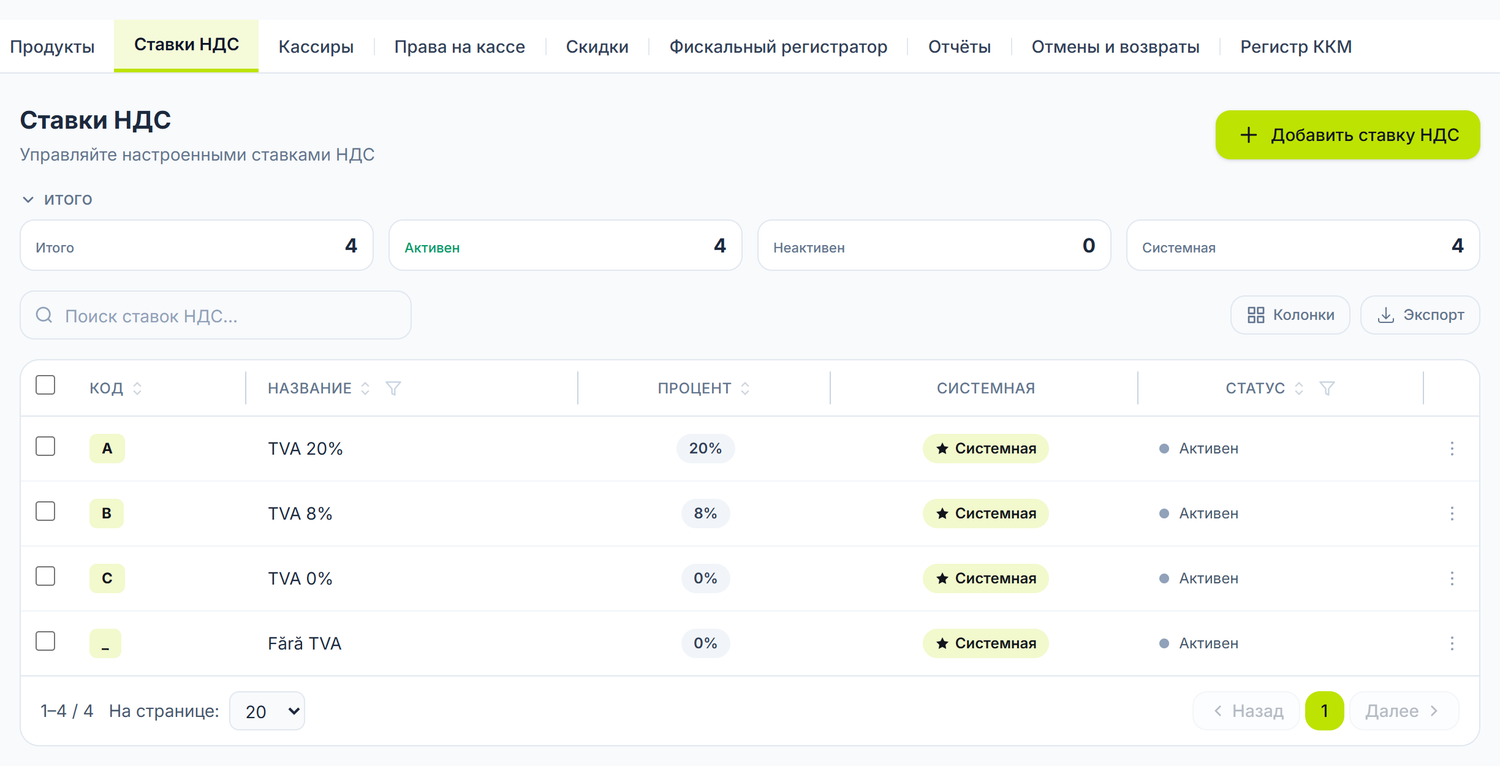Click the Системная summary card
Image resolution: width=1500 pixels, height=766 pixels.
coord(1303,246)
